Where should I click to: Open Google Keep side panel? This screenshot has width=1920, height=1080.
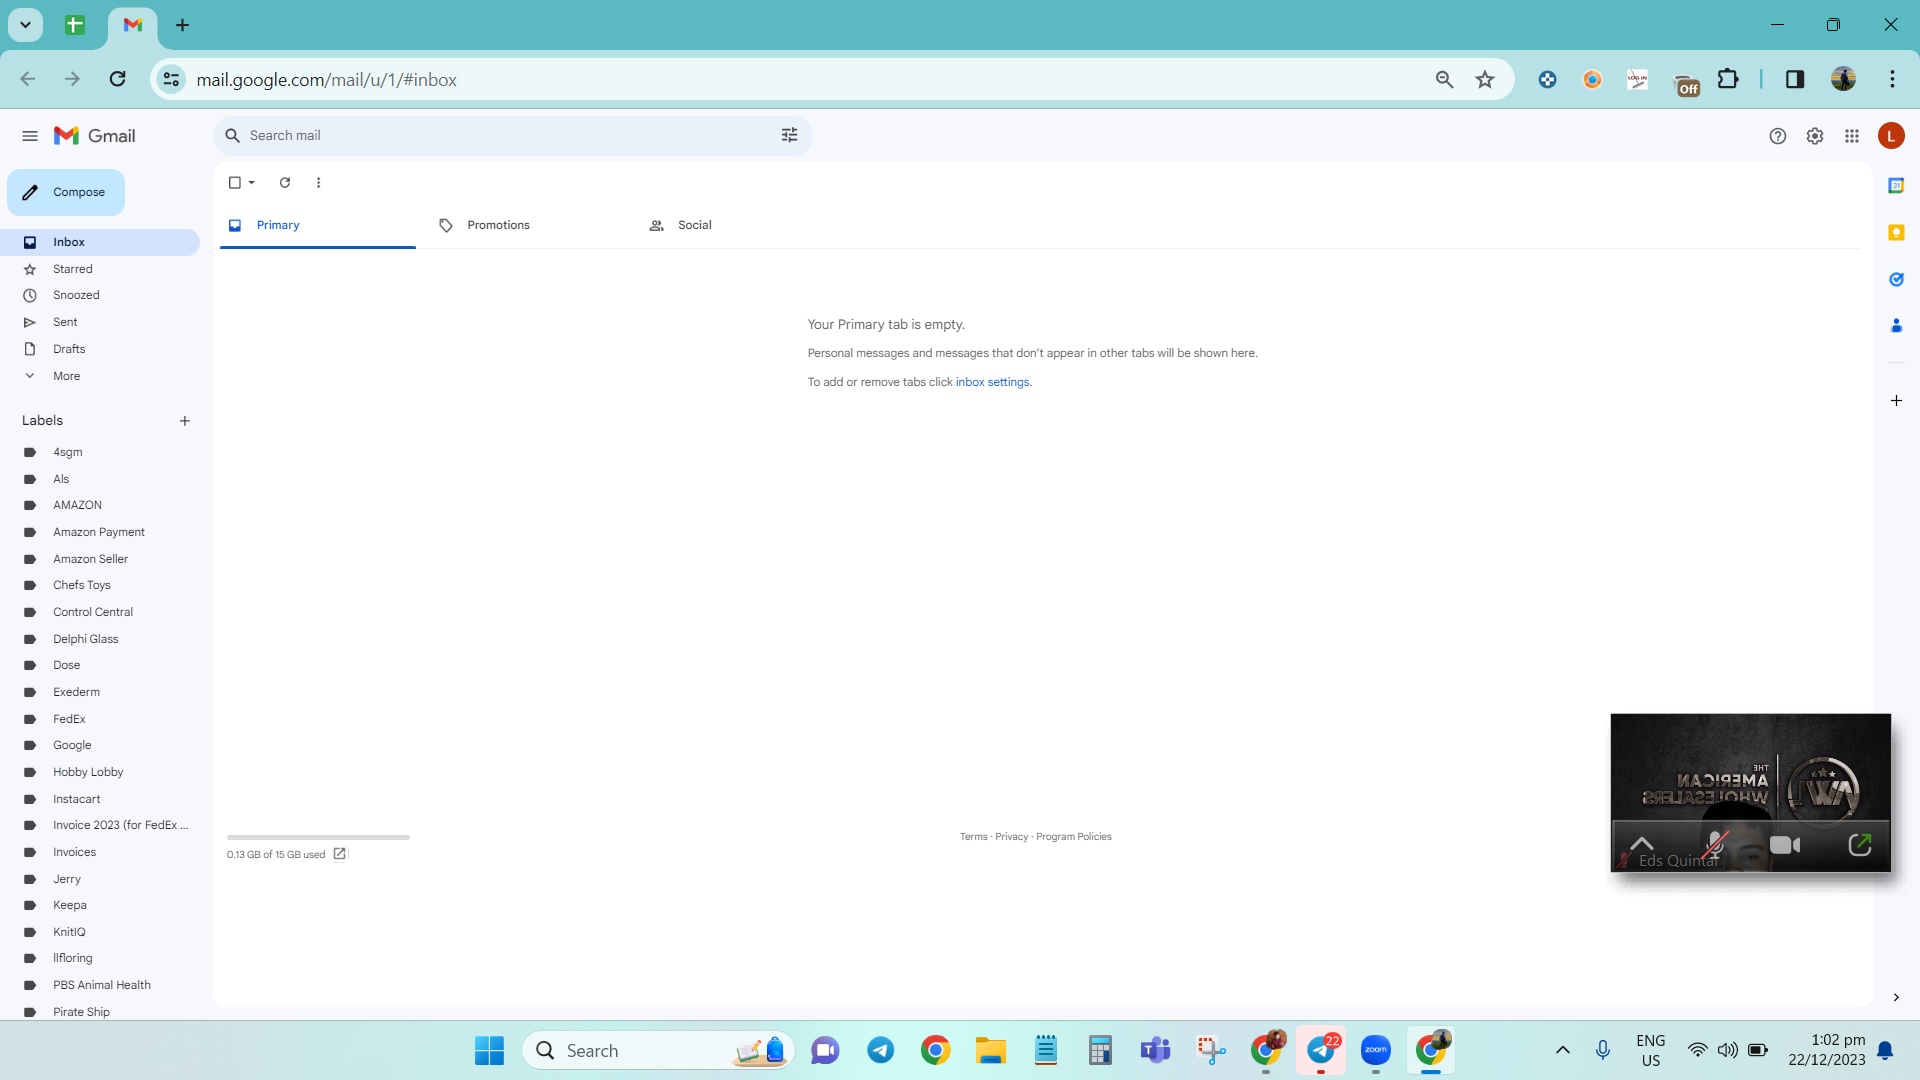point(1896,233)
